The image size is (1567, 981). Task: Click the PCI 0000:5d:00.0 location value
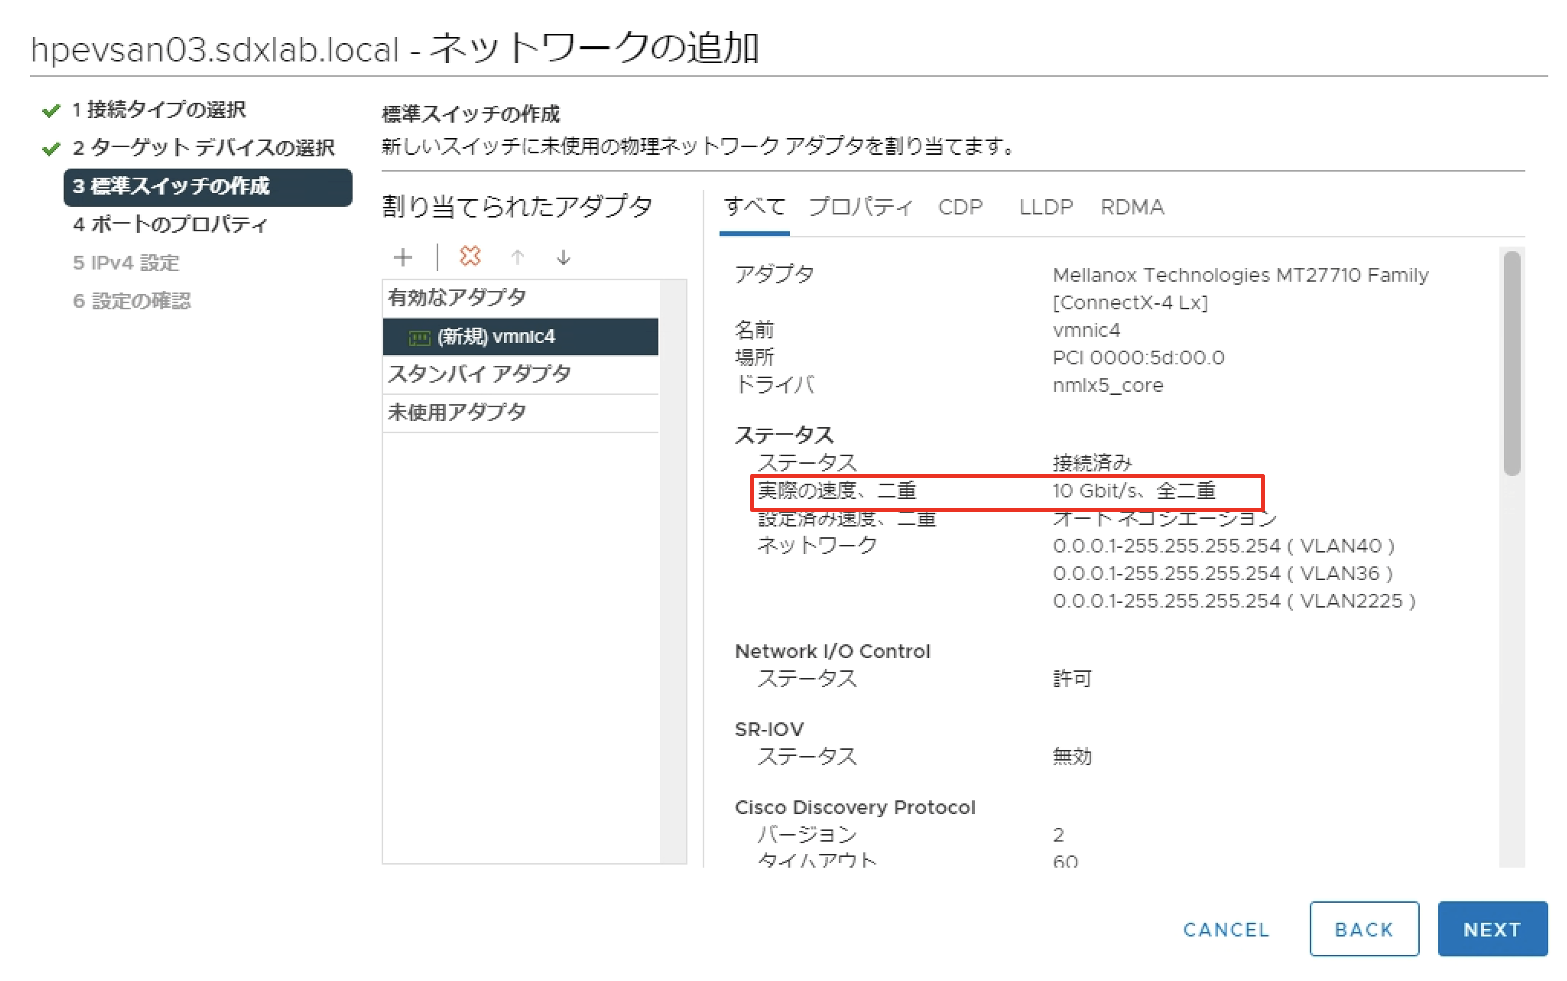click(1138, 358)
